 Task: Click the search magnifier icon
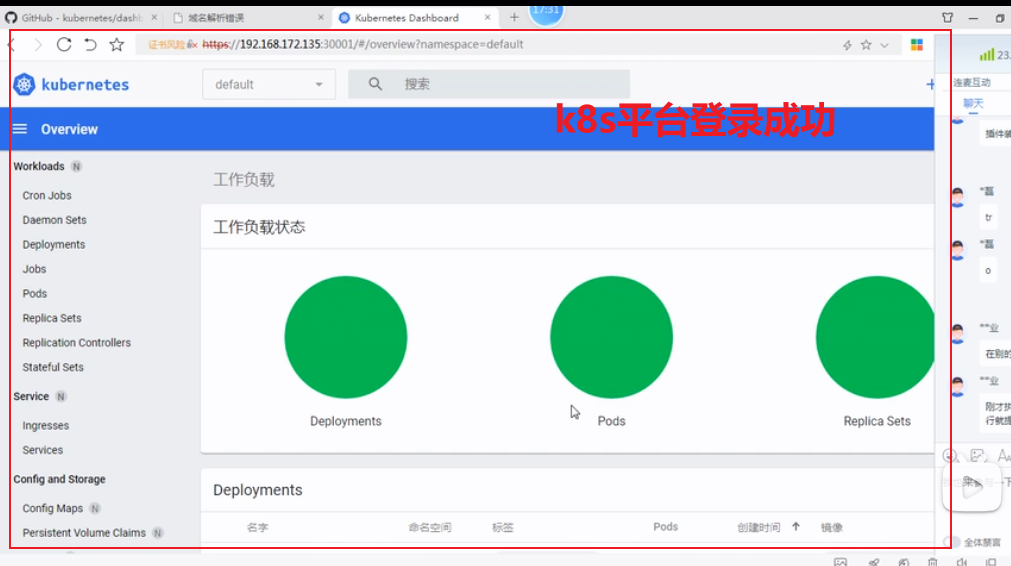(375, 84)
